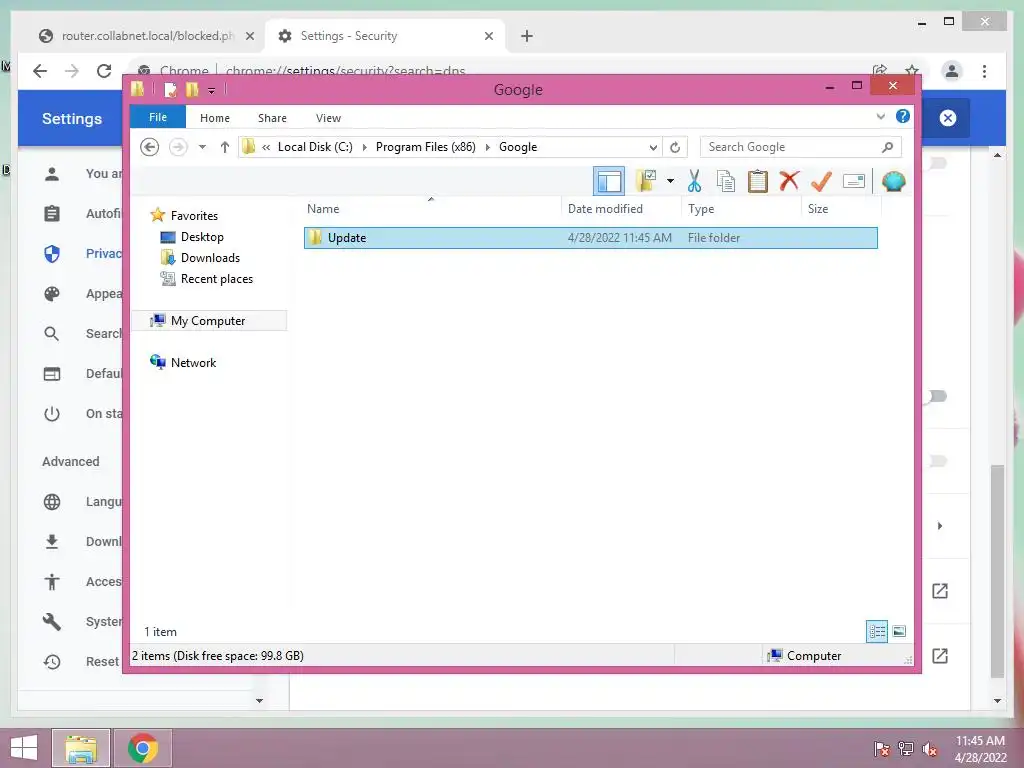The width and height of the screenshot is (1024, 768).
Task: Click the Cut scissors icon in Explorer toolbar
Action: pyautogui.click(x=694, y=182)
